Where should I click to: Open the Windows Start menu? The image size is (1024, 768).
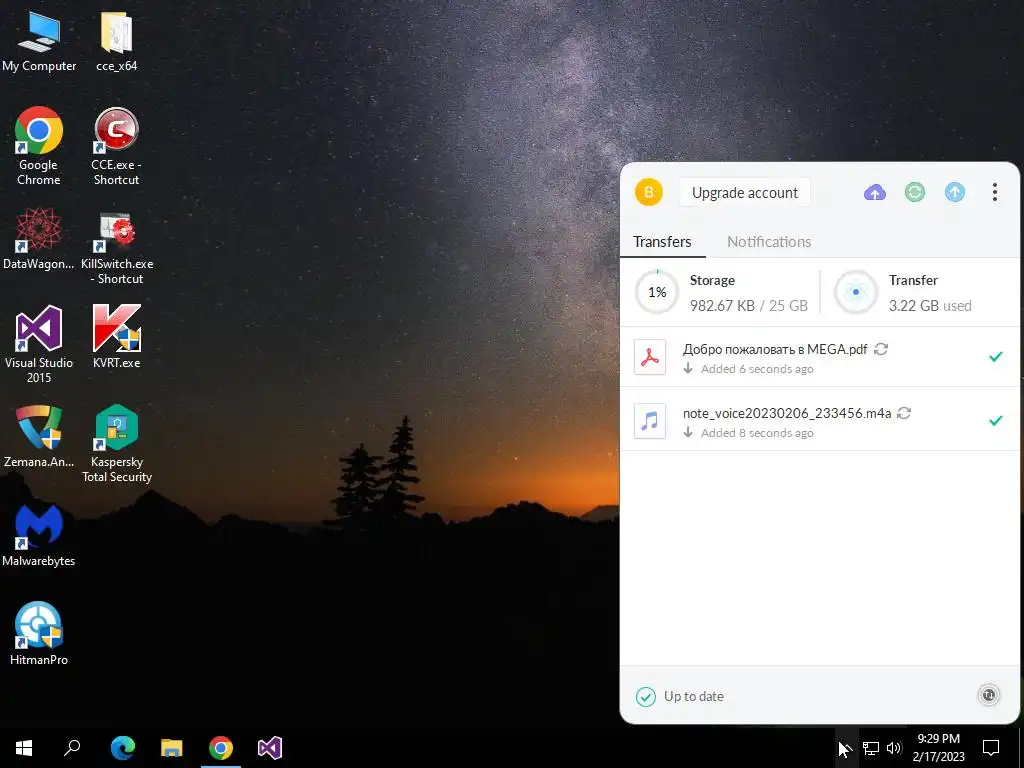(x=24, y=748)
